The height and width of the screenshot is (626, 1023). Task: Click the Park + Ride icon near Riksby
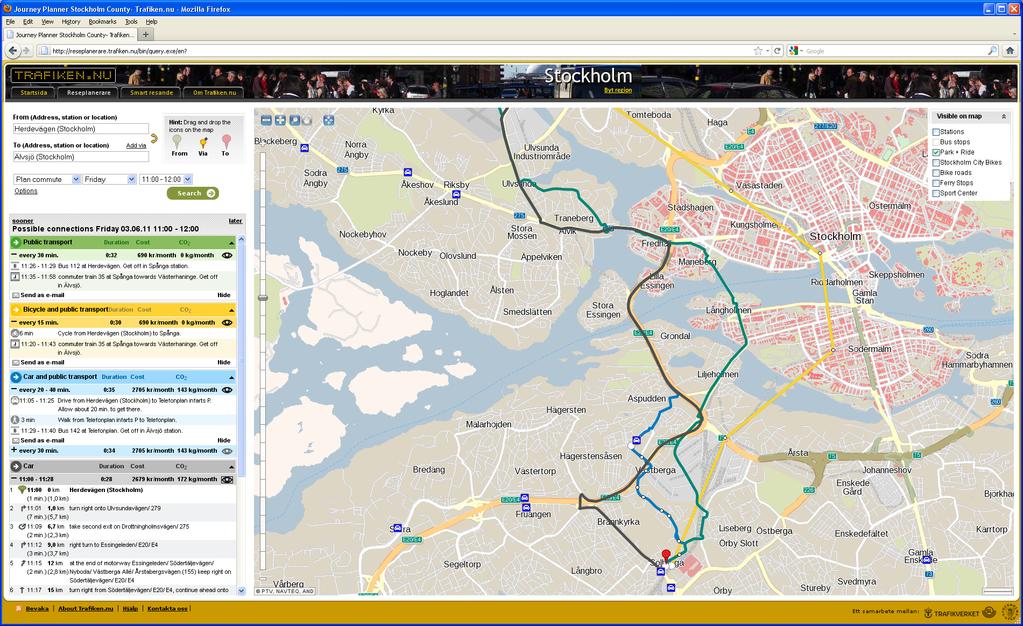[456, 195]
